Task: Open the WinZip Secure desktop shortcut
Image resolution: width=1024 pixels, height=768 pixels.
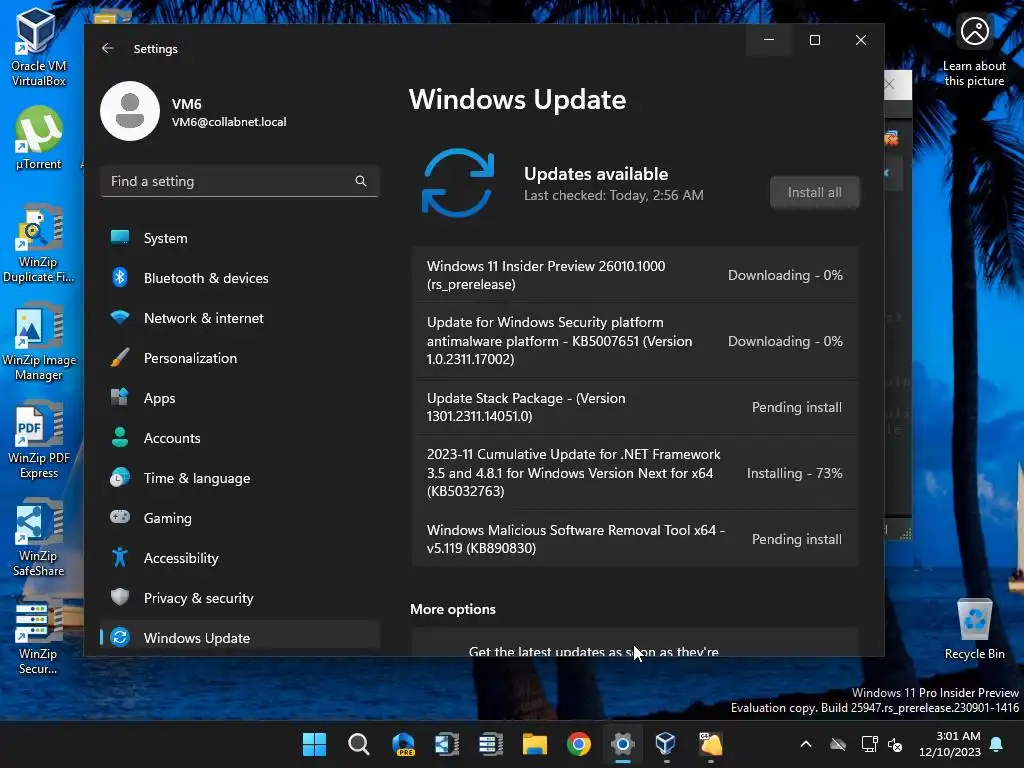Action: (x=39, y=636)
